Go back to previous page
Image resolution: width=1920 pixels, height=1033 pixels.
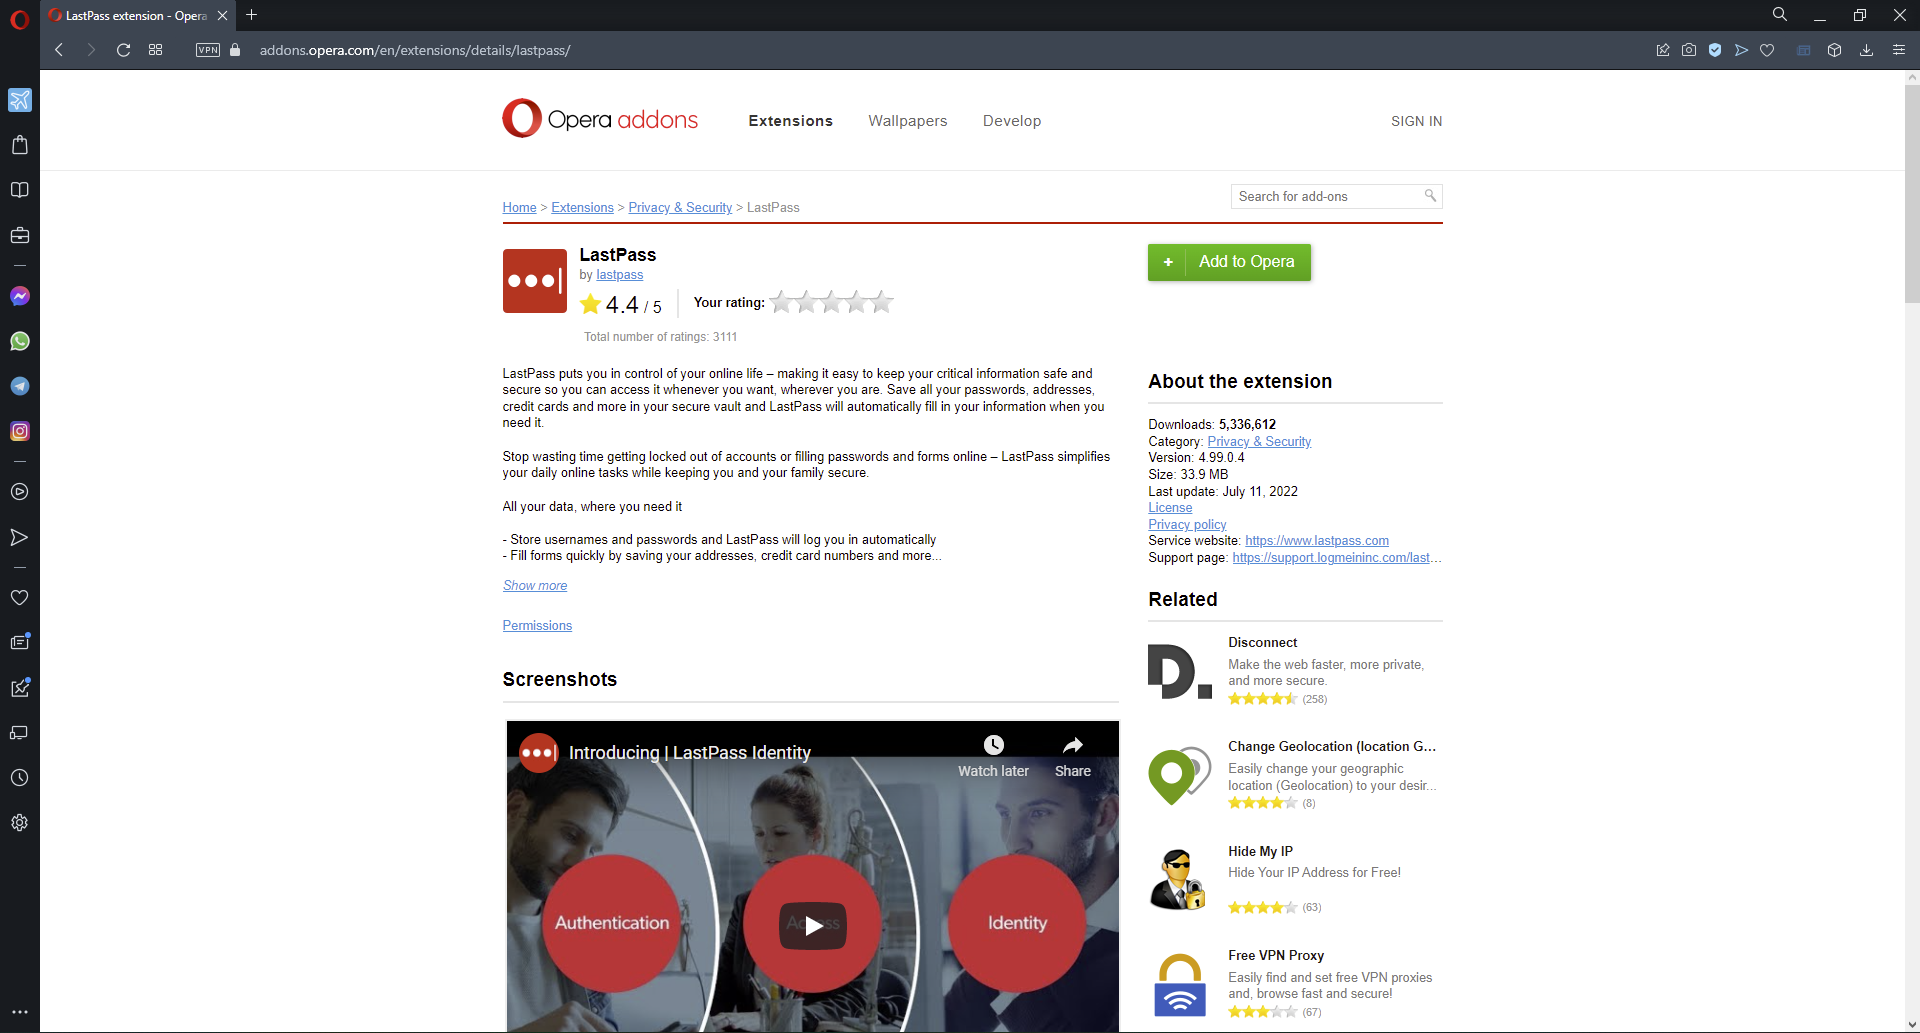pyautogui.click(x=59, y=50)
